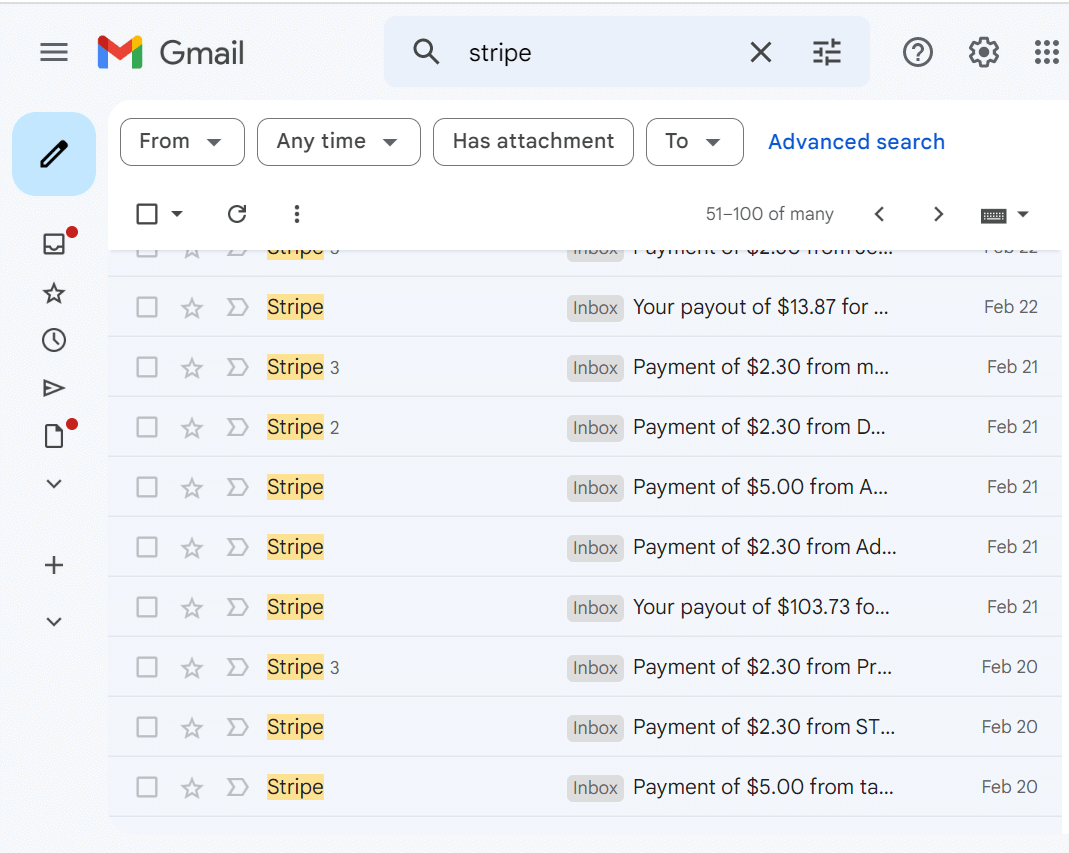Click Stripe sender of $2.30 from Ad... email
1069x853 pixels.
tap(295, 548)
